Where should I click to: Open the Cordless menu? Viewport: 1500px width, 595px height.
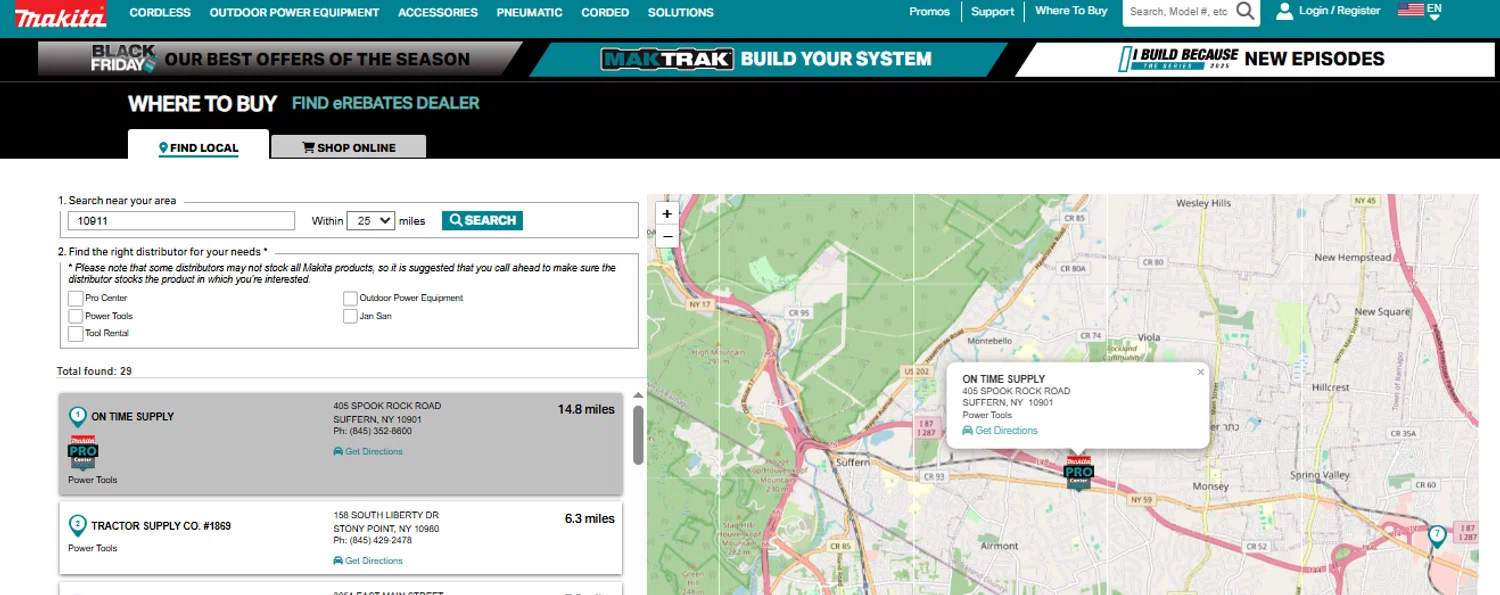160,13
